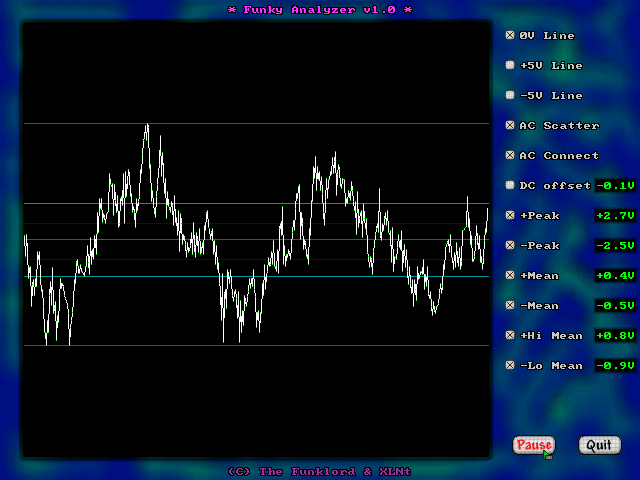The image size is (640, 480).
Task: Select the -Peak value readout -2.5V
Action: (615, 246)
